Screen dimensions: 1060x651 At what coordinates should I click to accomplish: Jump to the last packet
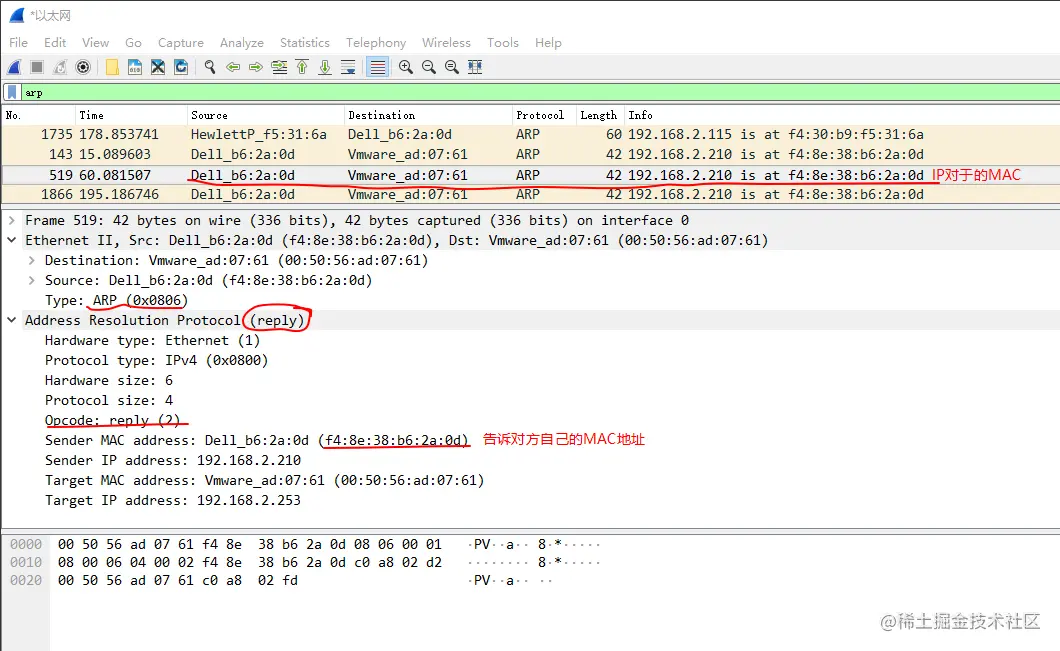(x=325, y=67)
